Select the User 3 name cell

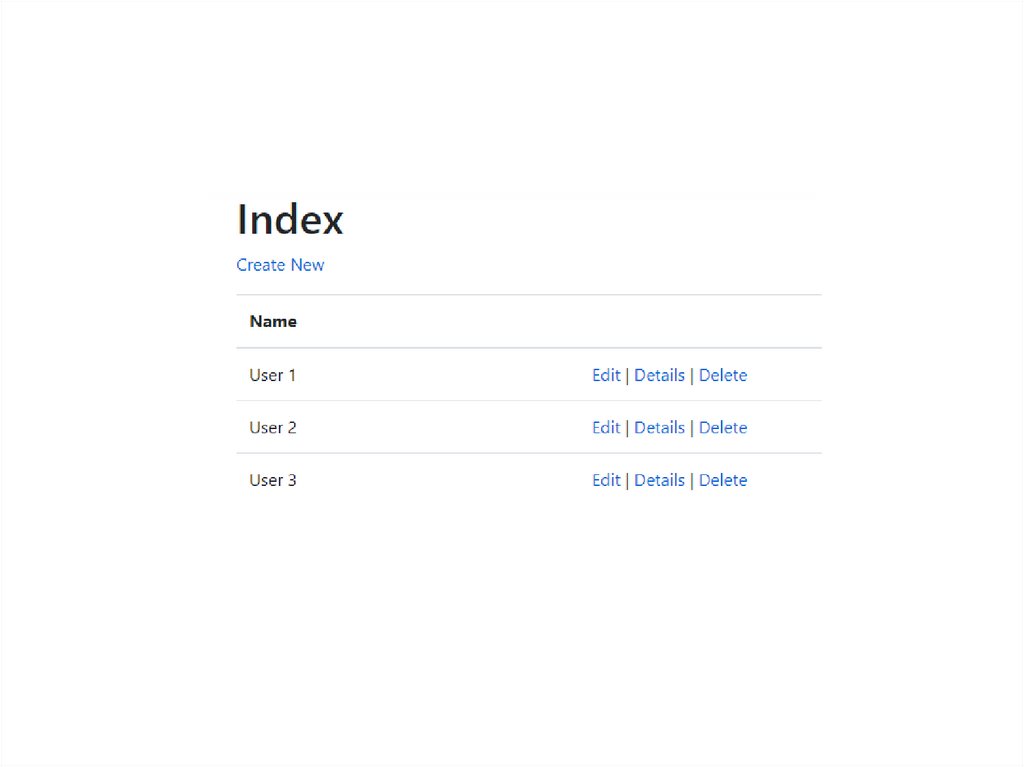click(x=273, y=480)
